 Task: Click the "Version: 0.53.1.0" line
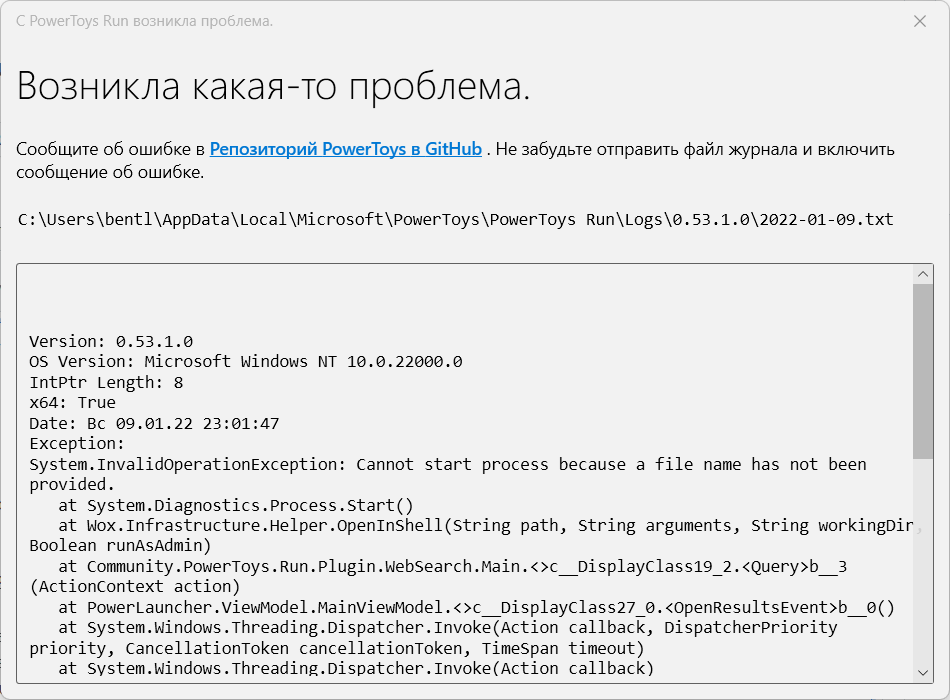[x=111, y=342]
